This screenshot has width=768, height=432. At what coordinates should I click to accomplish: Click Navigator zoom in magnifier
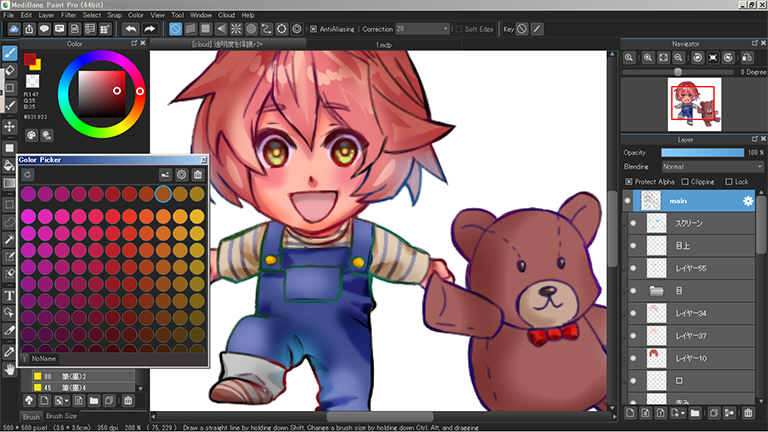coord(648,58)
